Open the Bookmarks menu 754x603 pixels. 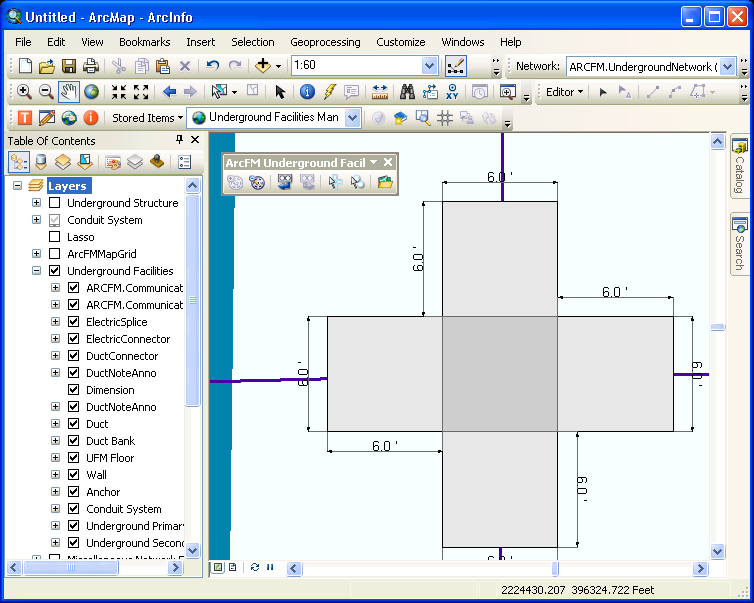[145, 42]
